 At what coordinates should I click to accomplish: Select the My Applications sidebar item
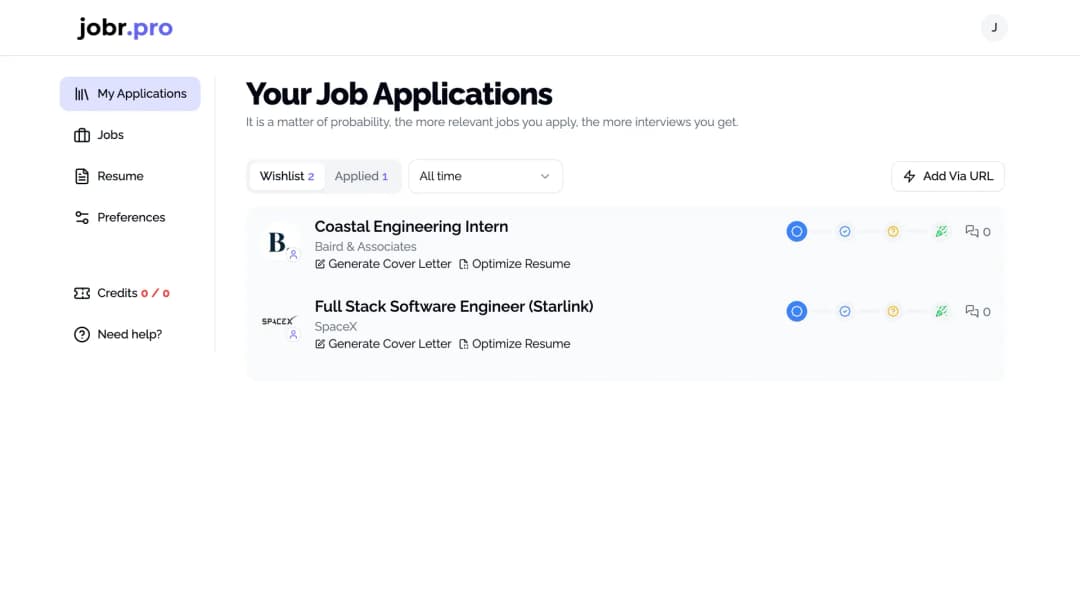coord(130,93)
